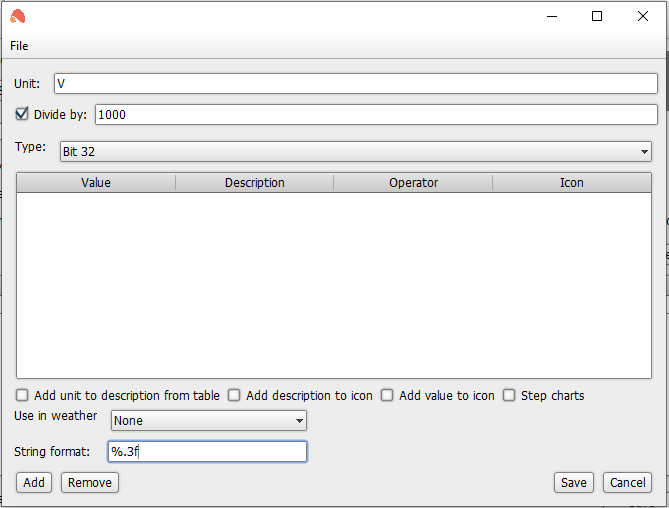Enable the Step charts checkbox
Image resolution: width=669 pixels, height=508 pixels.
pyautogui.click(x=509, y=395)
